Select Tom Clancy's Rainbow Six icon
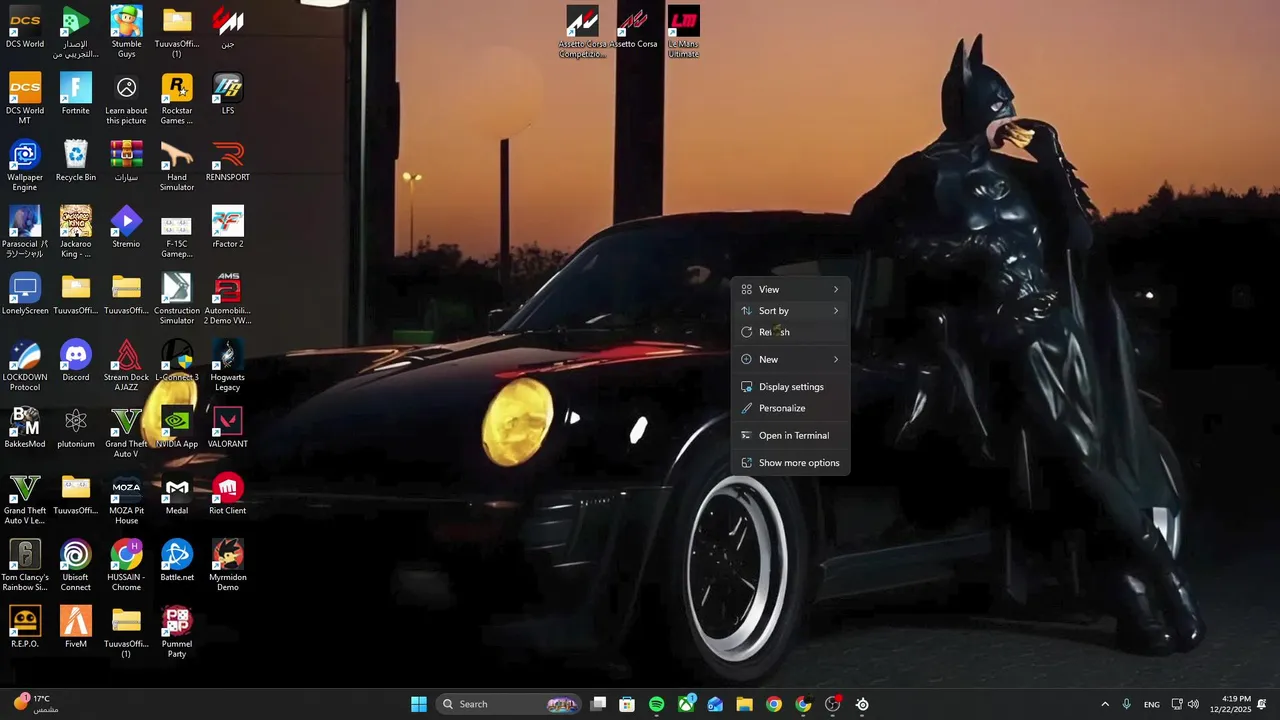This screenshot has height=720, width=1280. [25, 566]
